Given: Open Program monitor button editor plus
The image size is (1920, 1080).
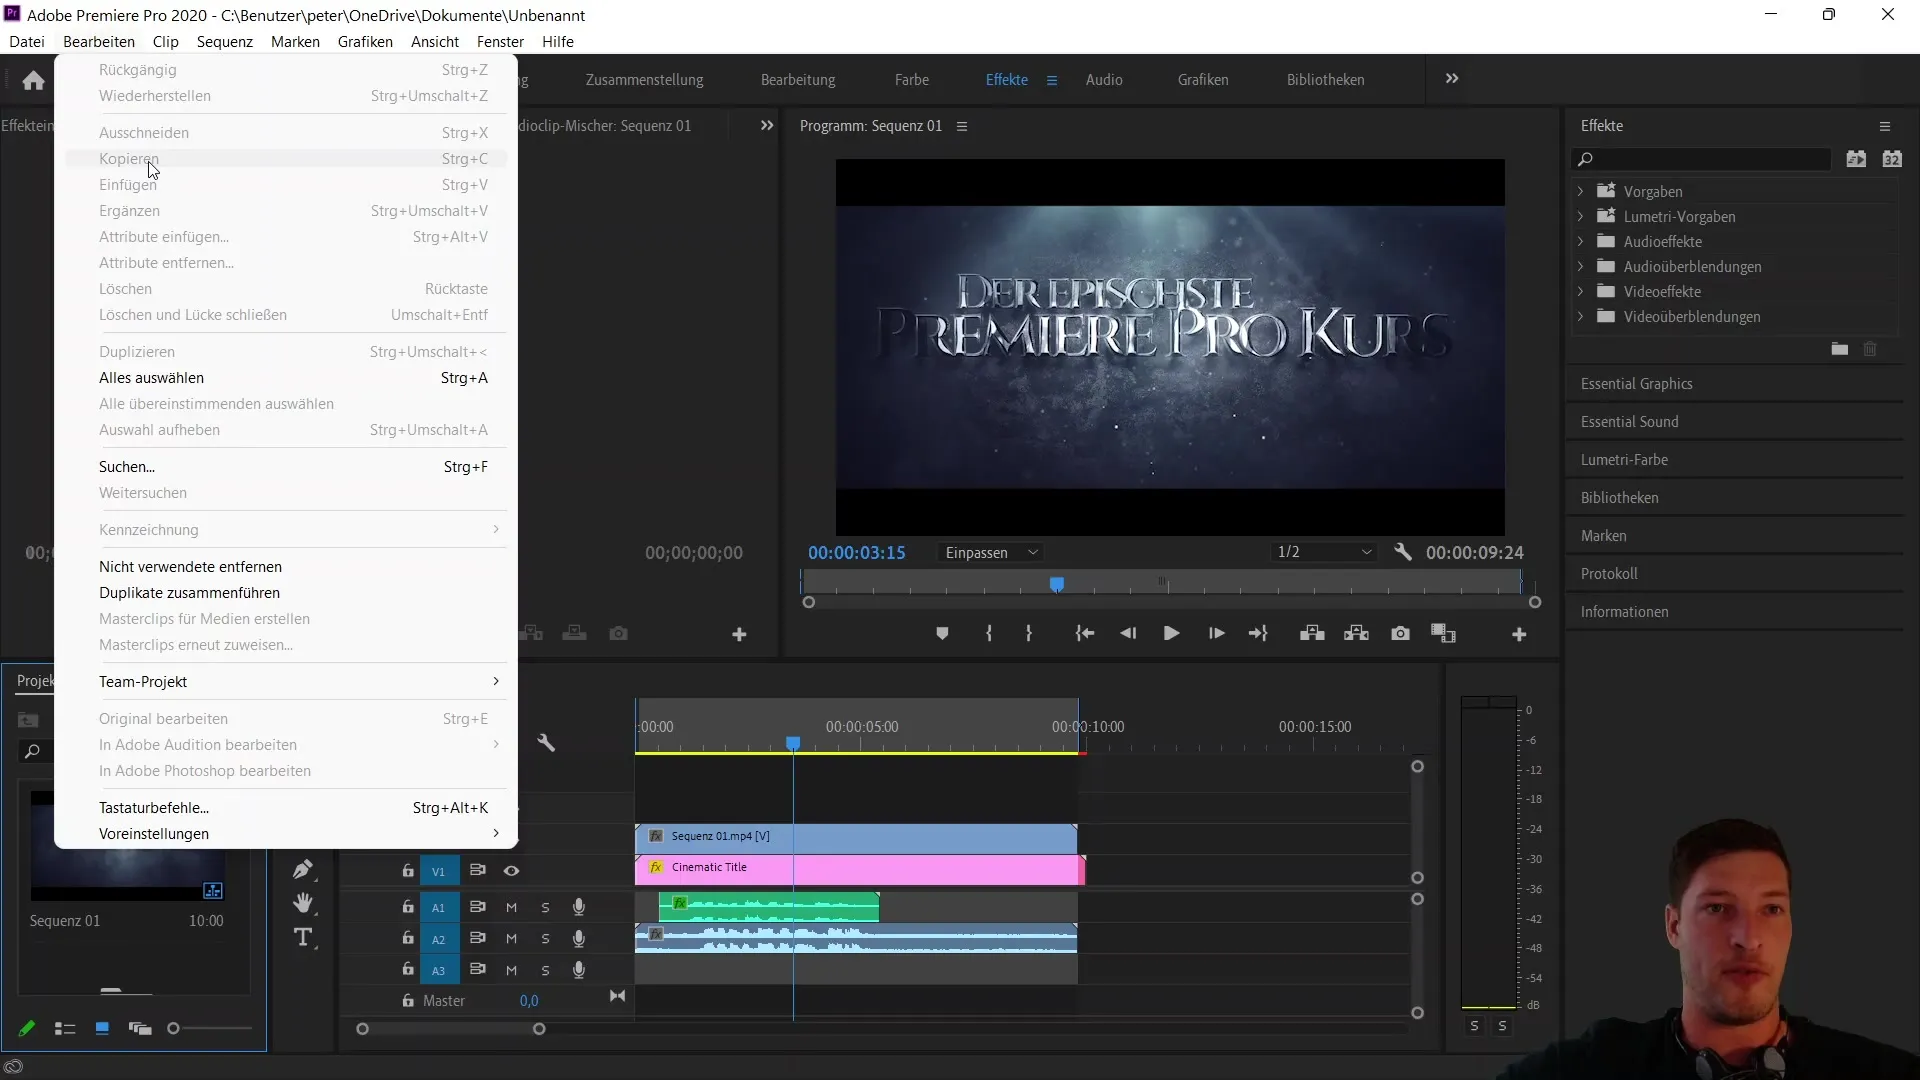Looking at the screenshot, I should point(1519,634).
